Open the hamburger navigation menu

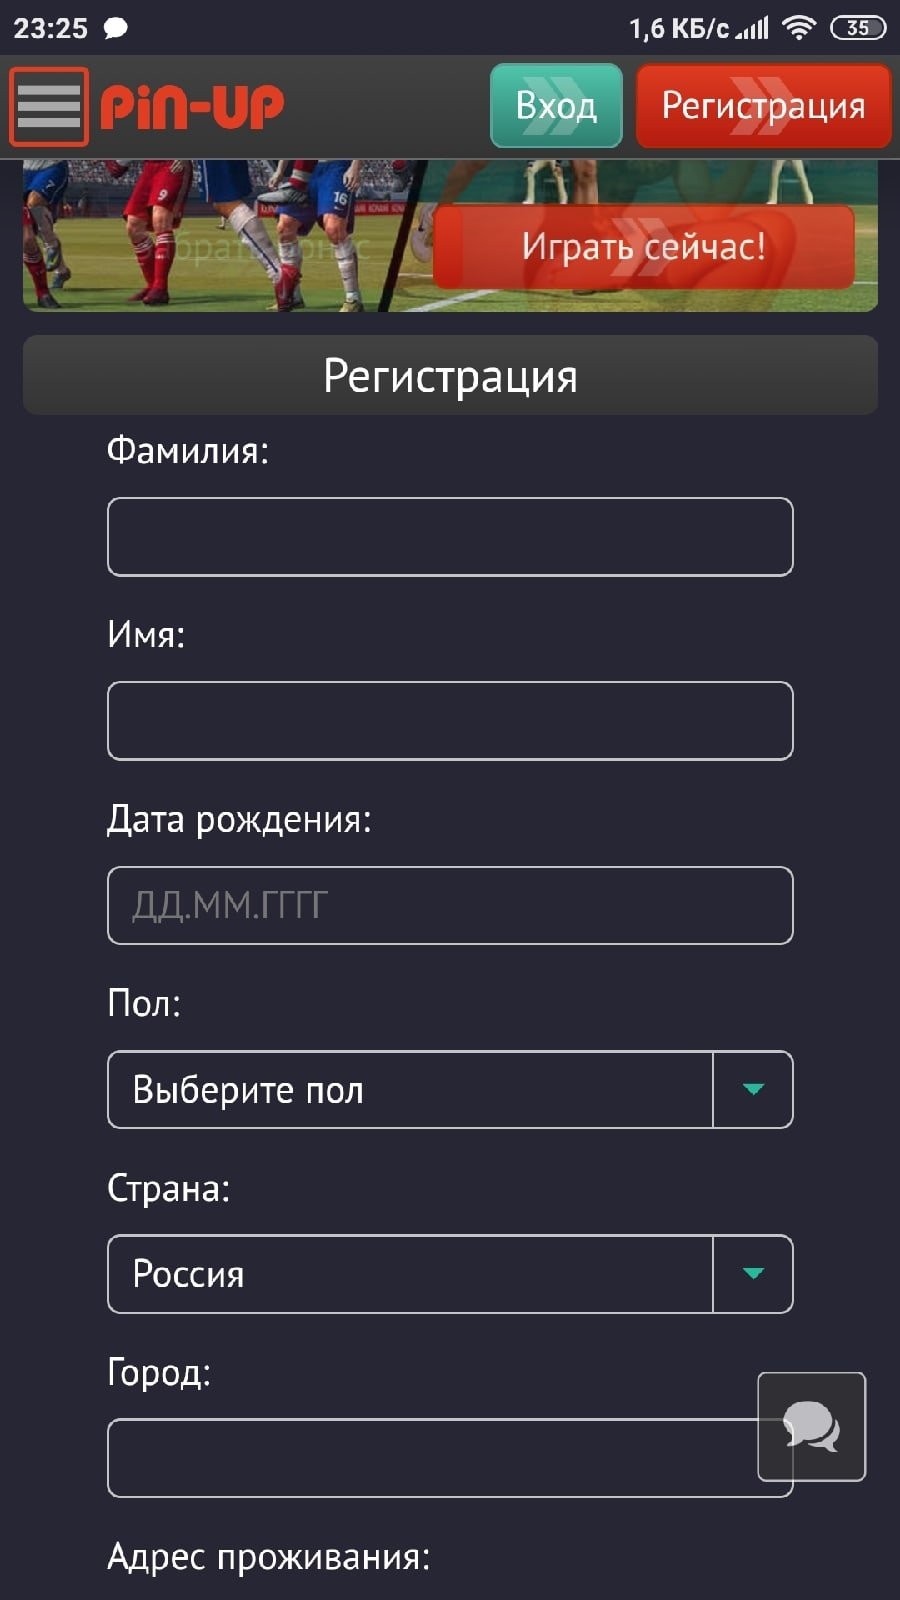pyautogui.click(x=49, y=105)
